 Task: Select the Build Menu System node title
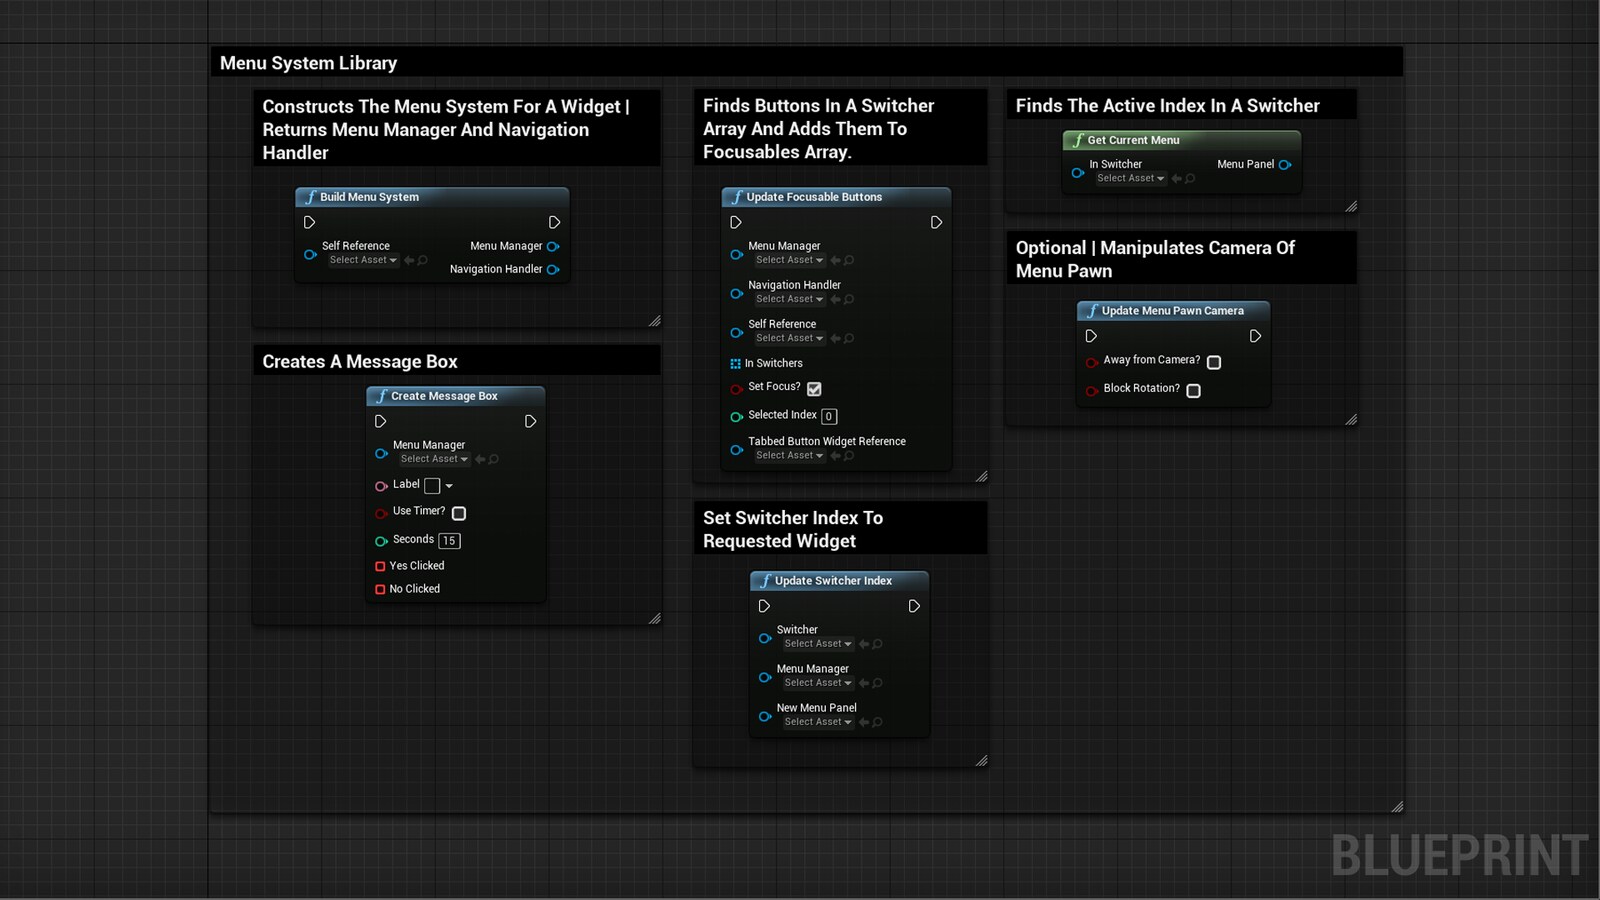[x=369, y=197]
